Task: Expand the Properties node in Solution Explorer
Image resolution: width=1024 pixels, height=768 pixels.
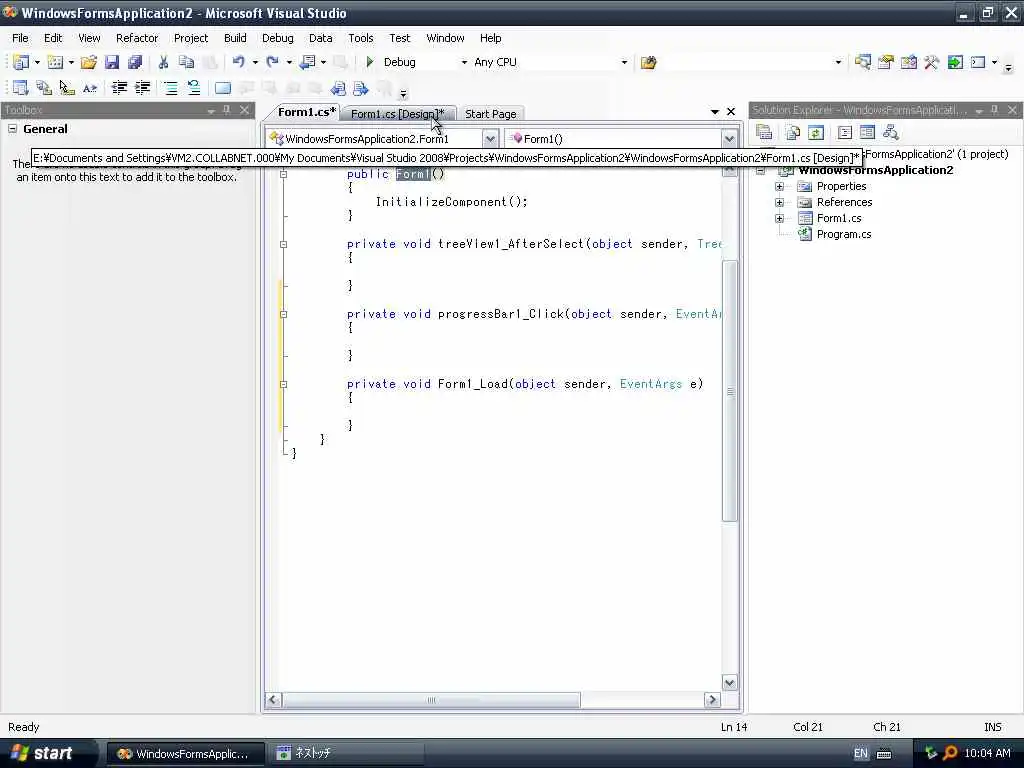Action: click(x=779, y=186)
